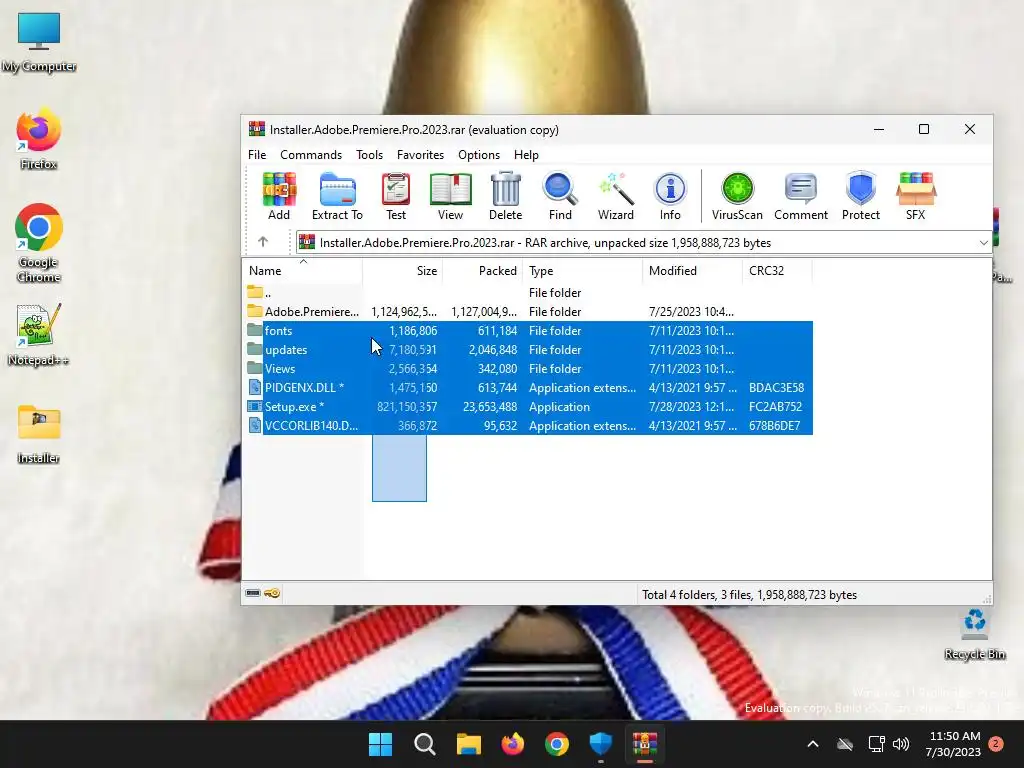
Task: Click the drive icon in status bar
Action: [x=253, y=593]
